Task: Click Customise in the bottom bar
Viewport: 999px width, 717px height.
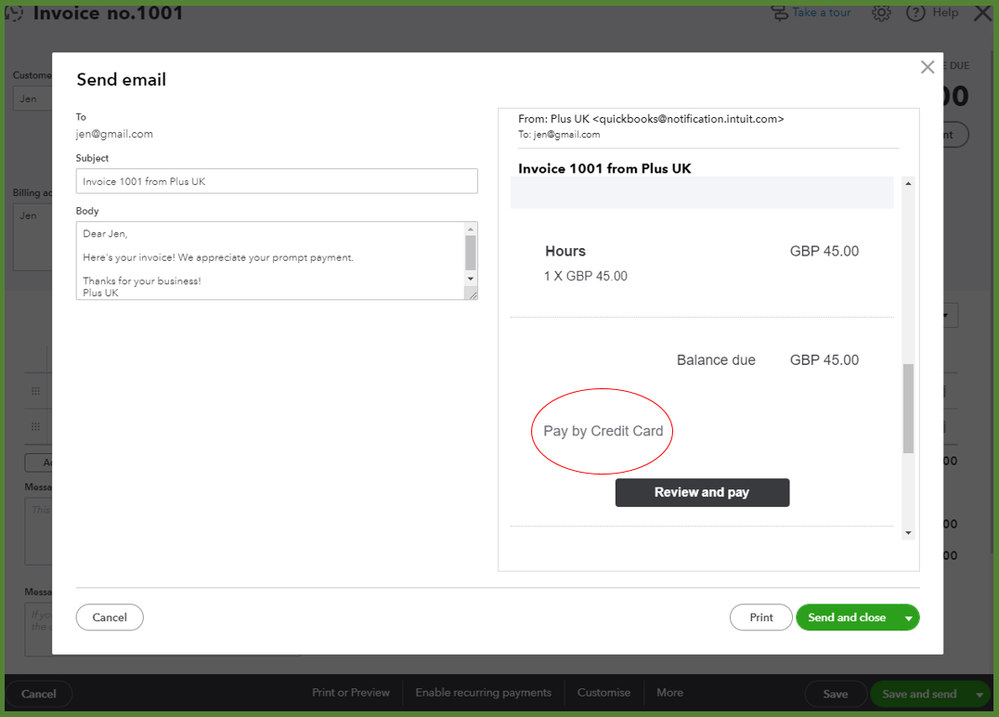Action: pos(603,693)
